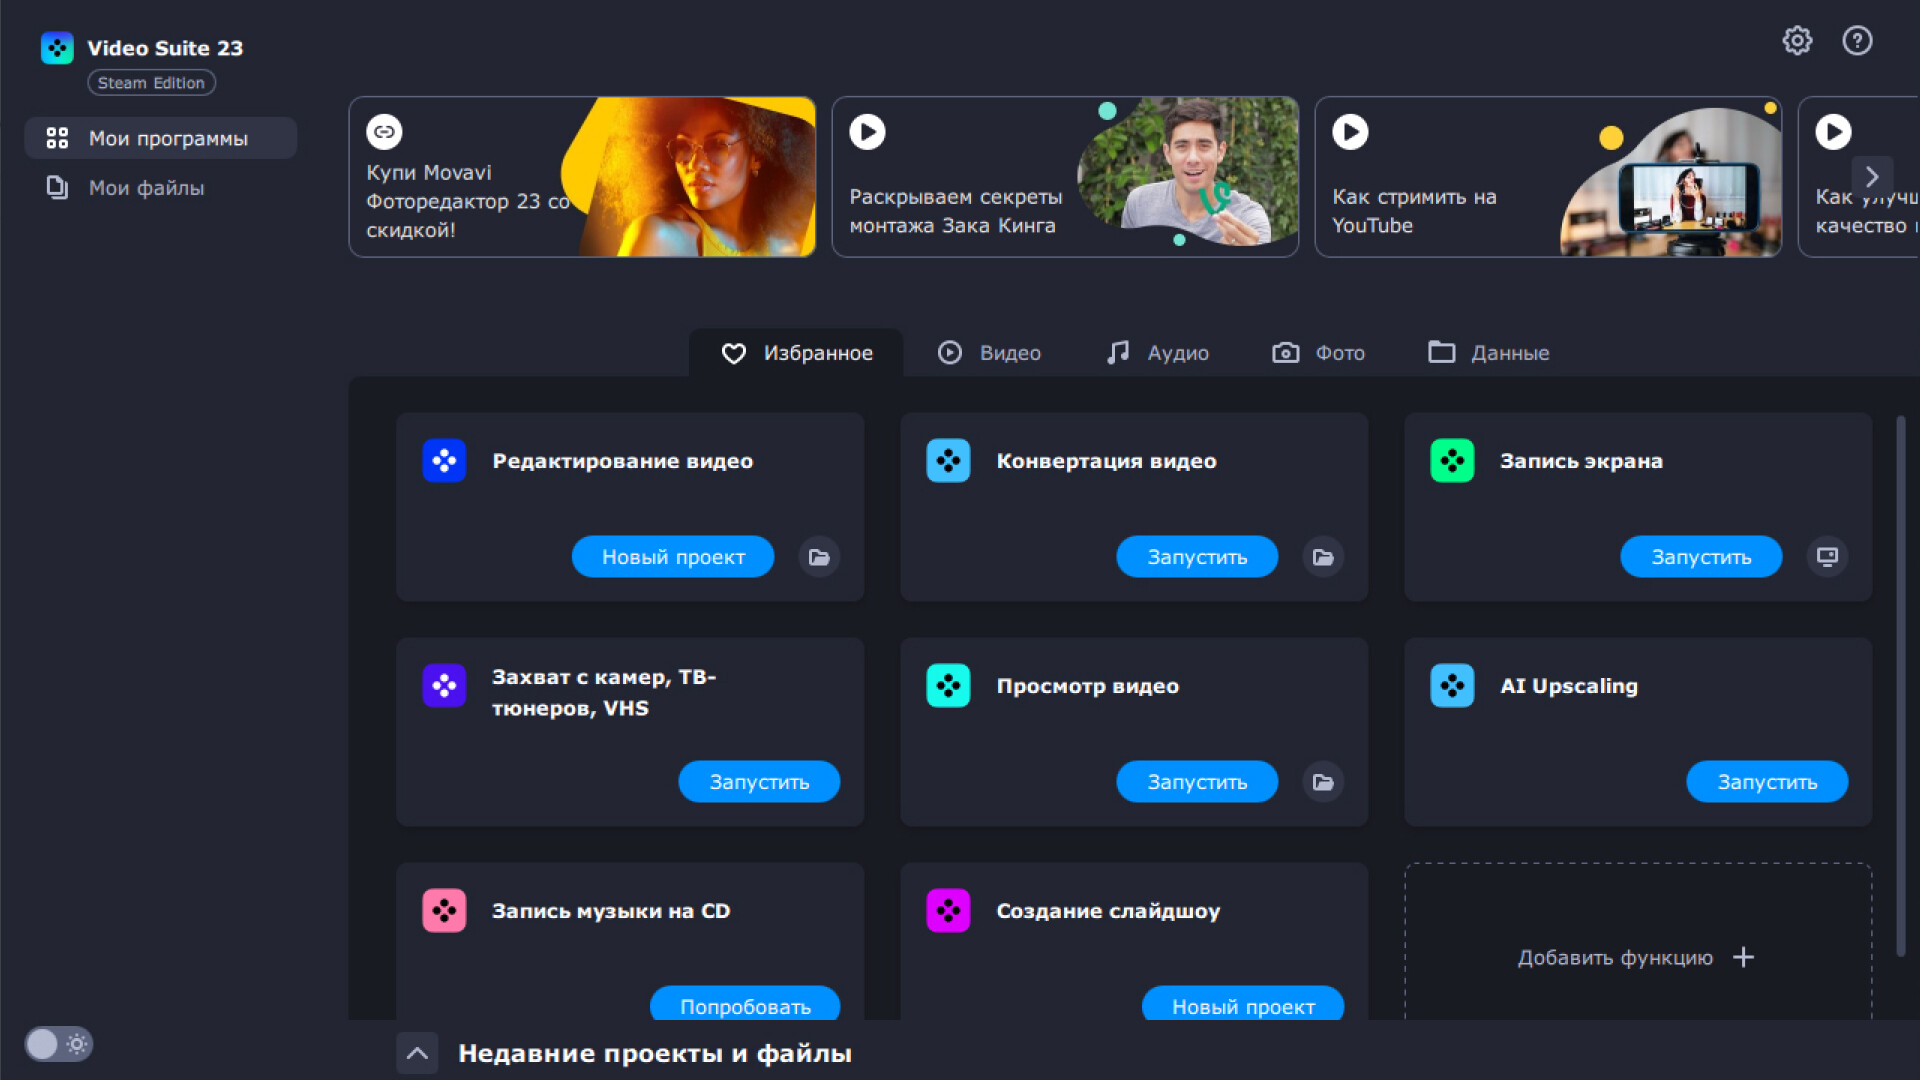Click folder icon in Конвертация видео card
Viewport: 1920px width, 1080px height.
pyautogui.click(x=1323, y=557)
